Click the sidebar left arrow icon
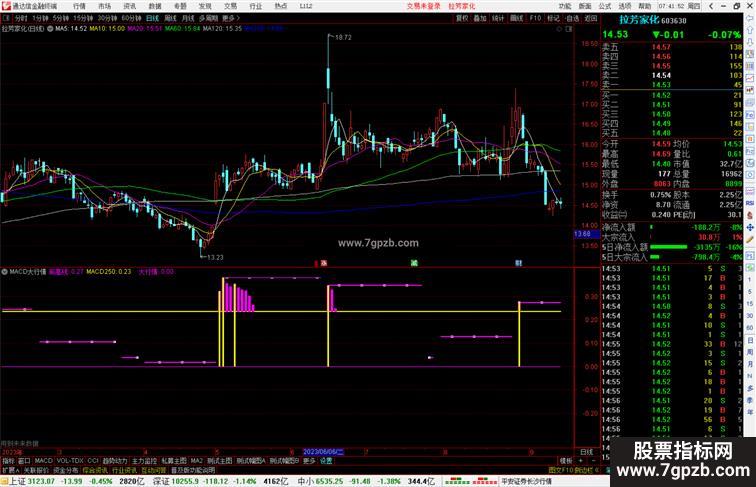 pyautogui.click(x=750, y=18)
